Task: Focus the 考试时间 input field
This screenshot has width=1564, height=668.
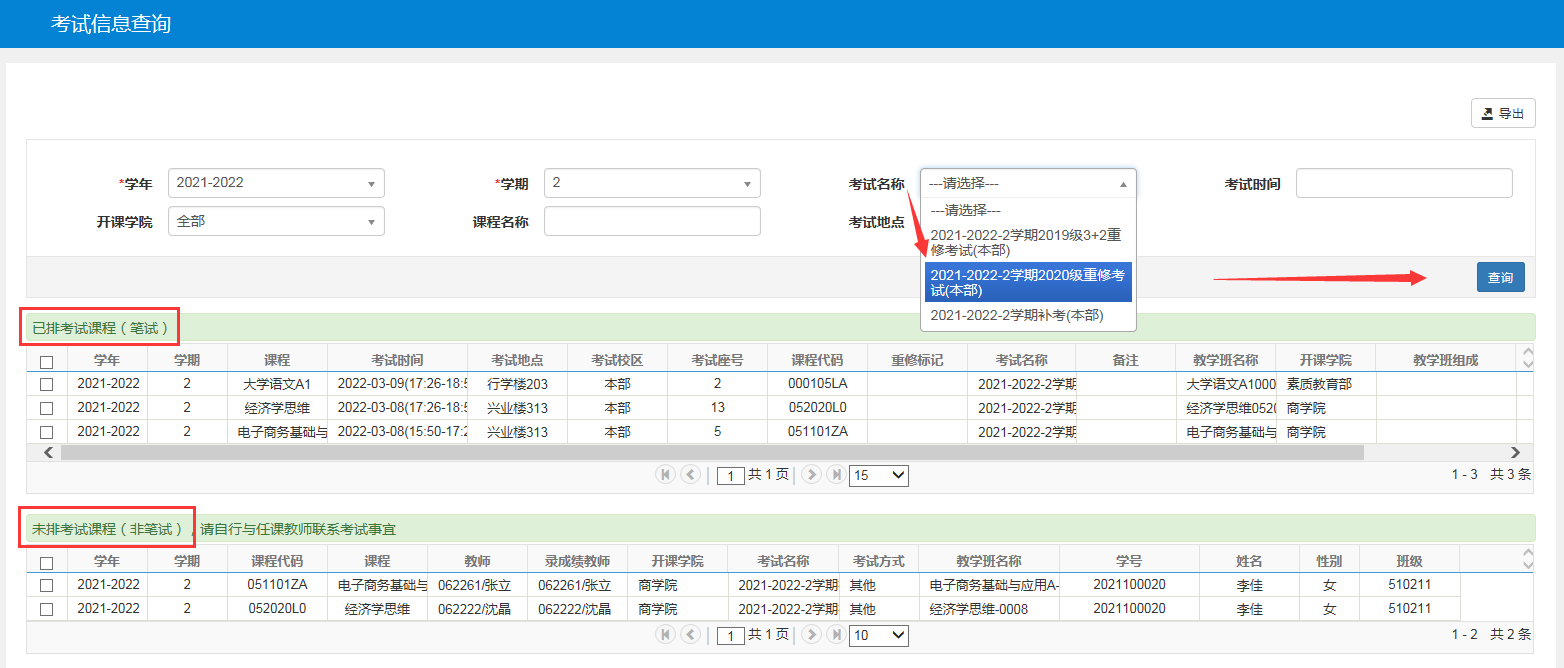Action: [x=1404, y=183]
